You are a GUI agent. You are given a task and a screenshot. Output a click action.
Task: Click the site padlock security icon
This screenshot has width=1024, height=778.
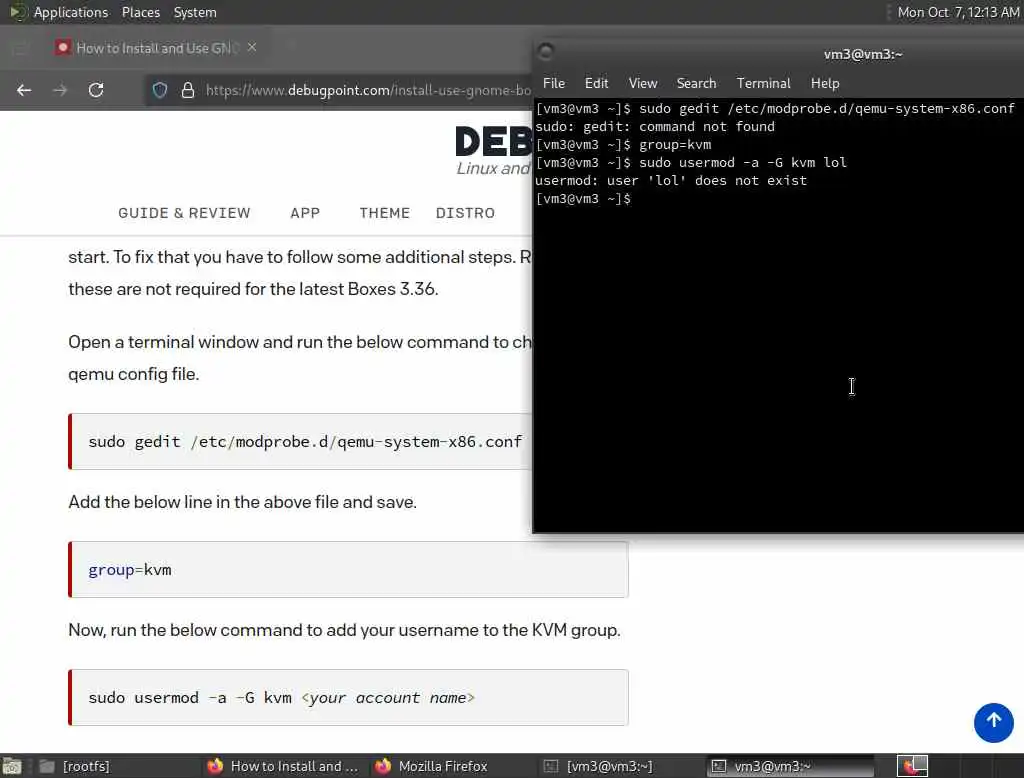point(187,90)
